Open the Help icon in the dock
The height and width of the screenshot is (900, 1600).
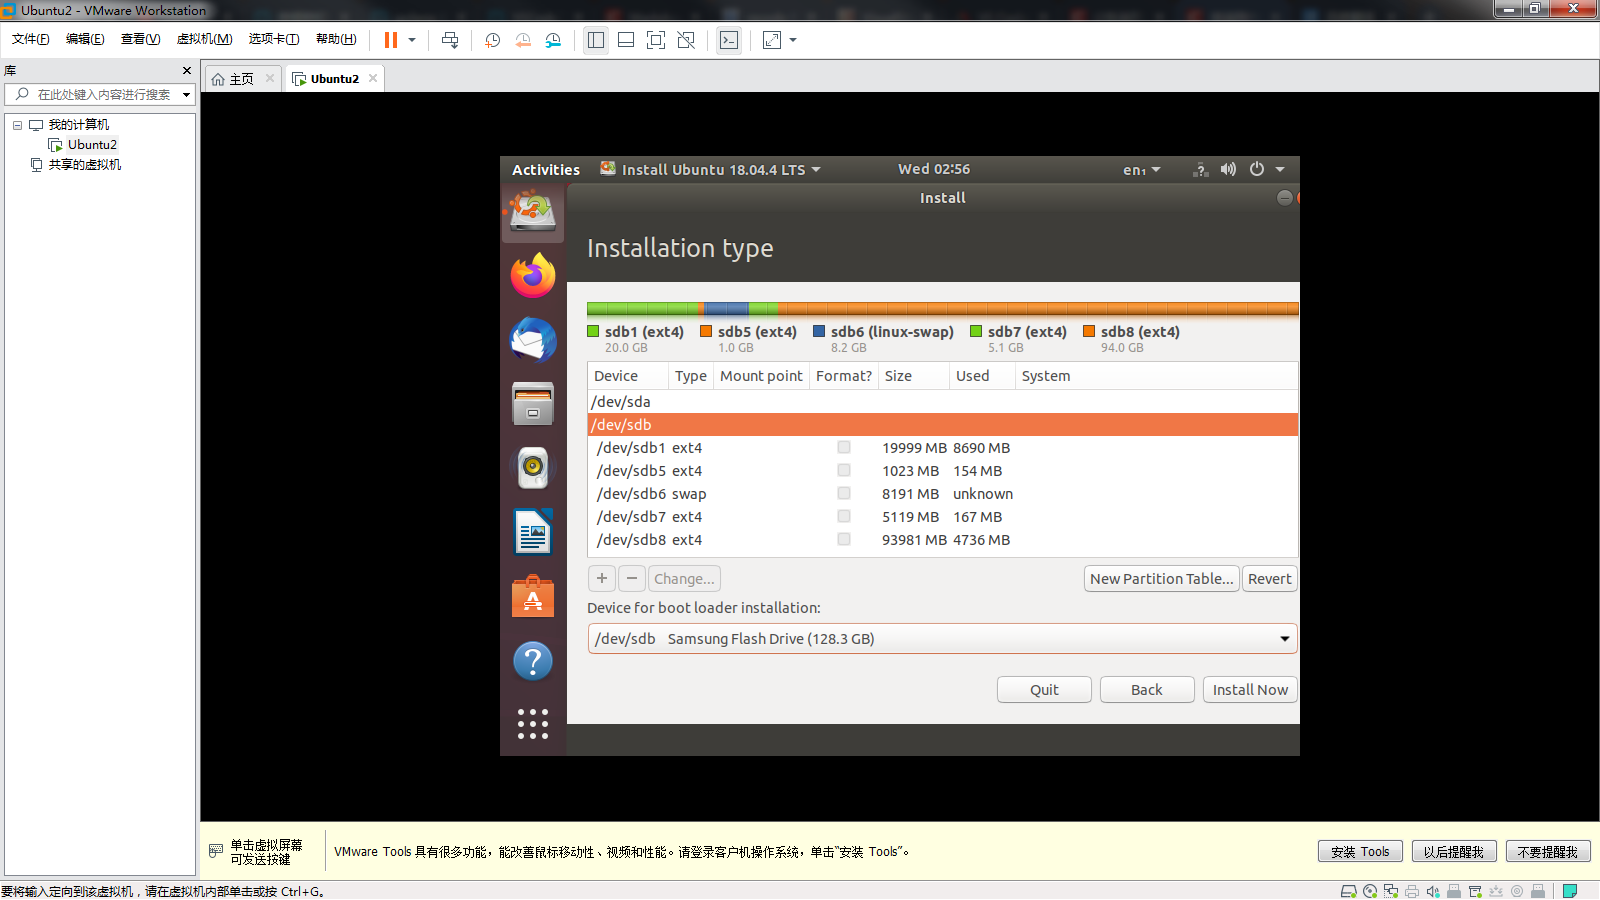[532, 661]
